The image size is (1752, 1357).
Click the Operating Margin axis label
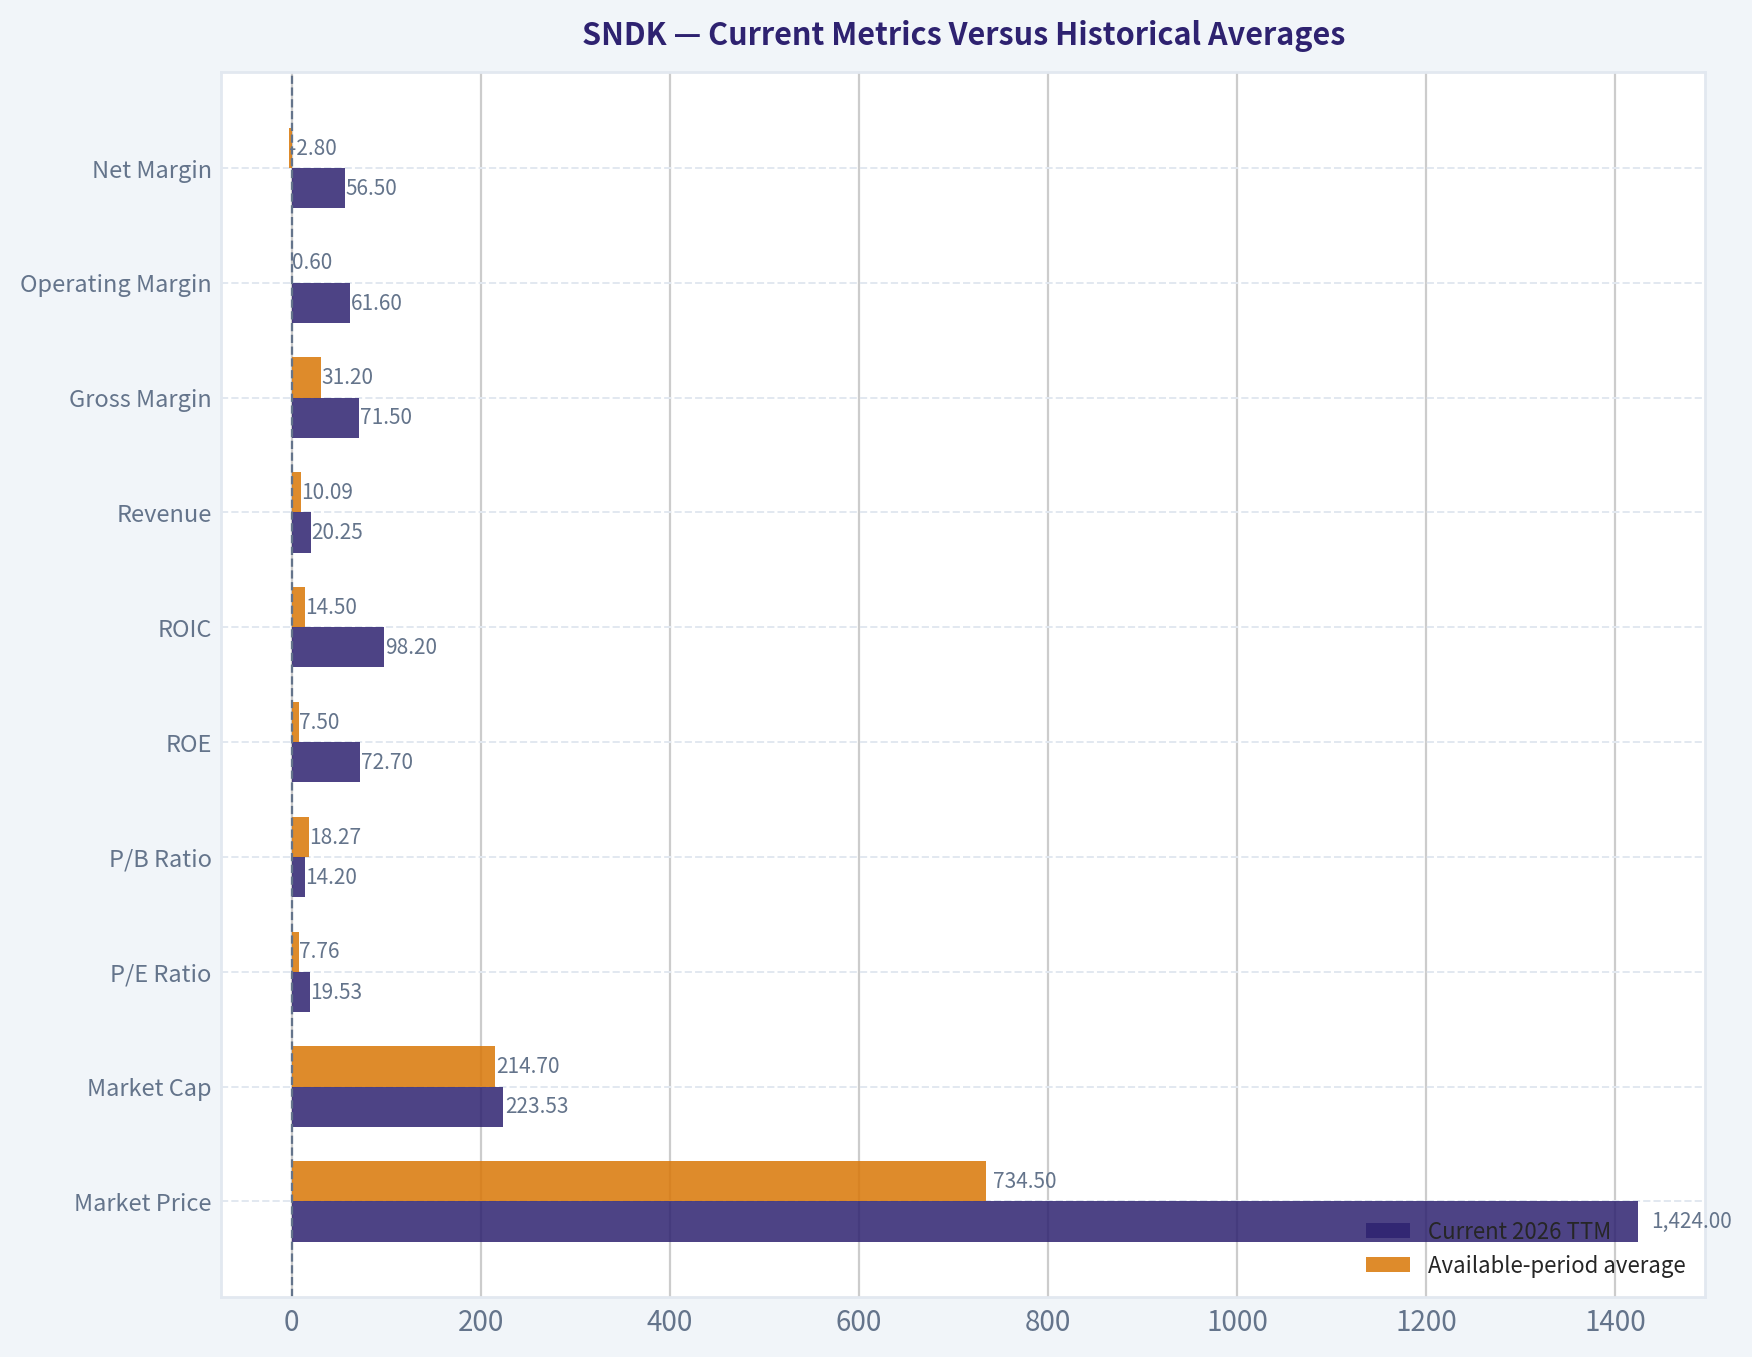(116, 284)
